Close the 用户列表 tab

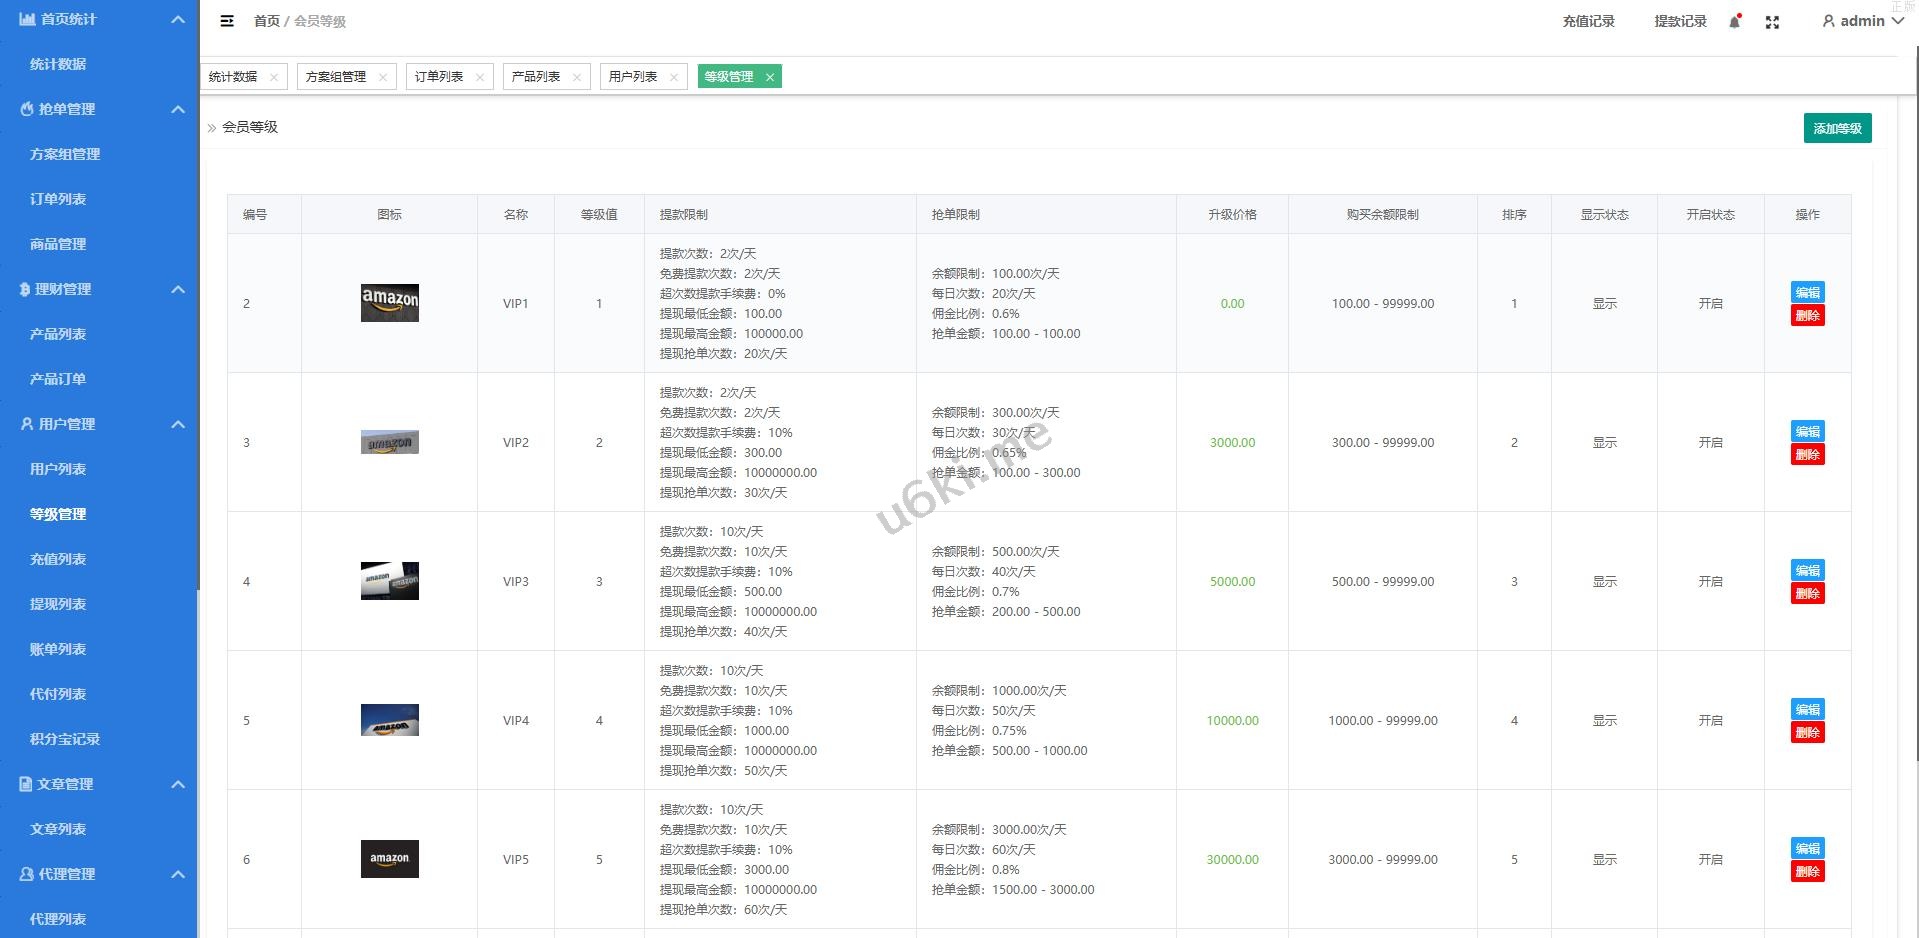[x=674, y=77]
